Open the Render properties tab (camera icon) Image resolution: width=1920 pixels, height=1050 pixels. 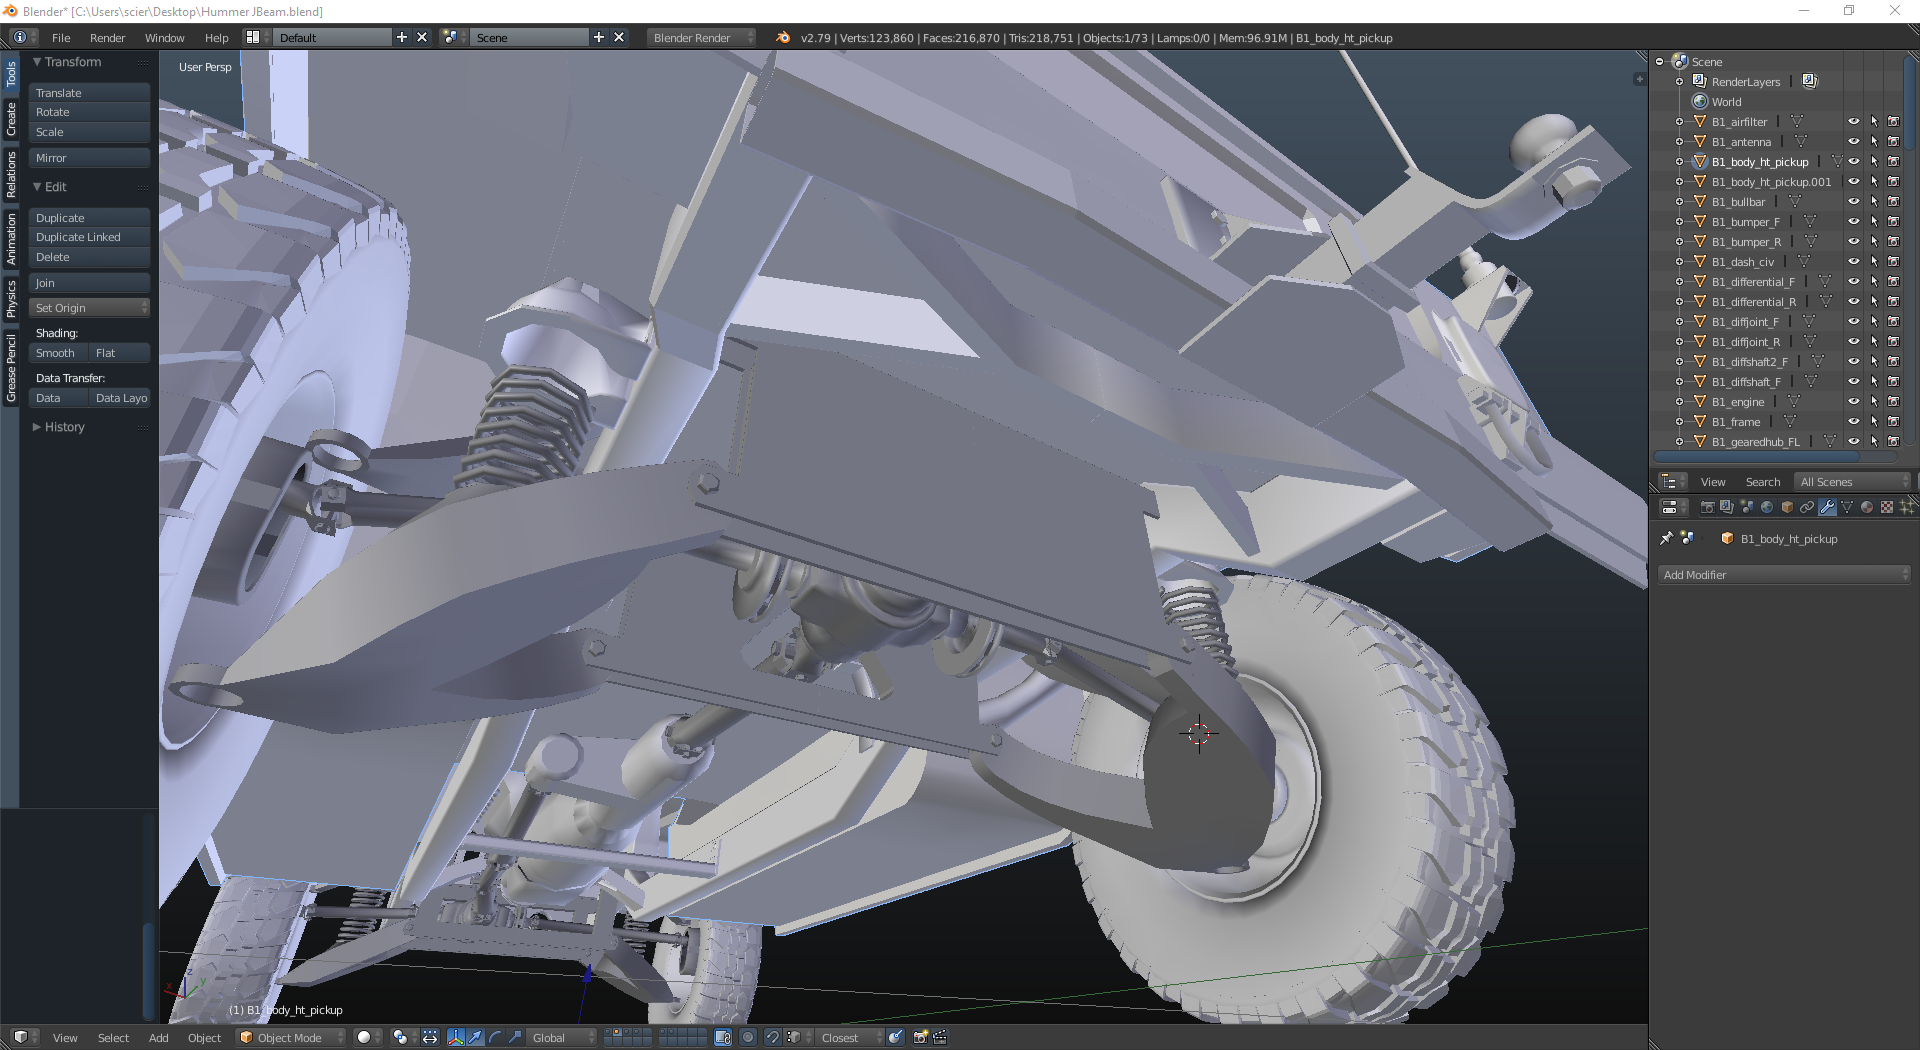click(x=1707, y=508)
